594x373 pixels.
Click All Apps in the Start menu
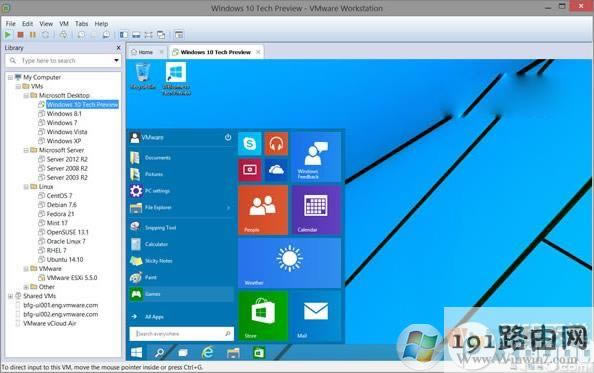(x=154, y=317)
